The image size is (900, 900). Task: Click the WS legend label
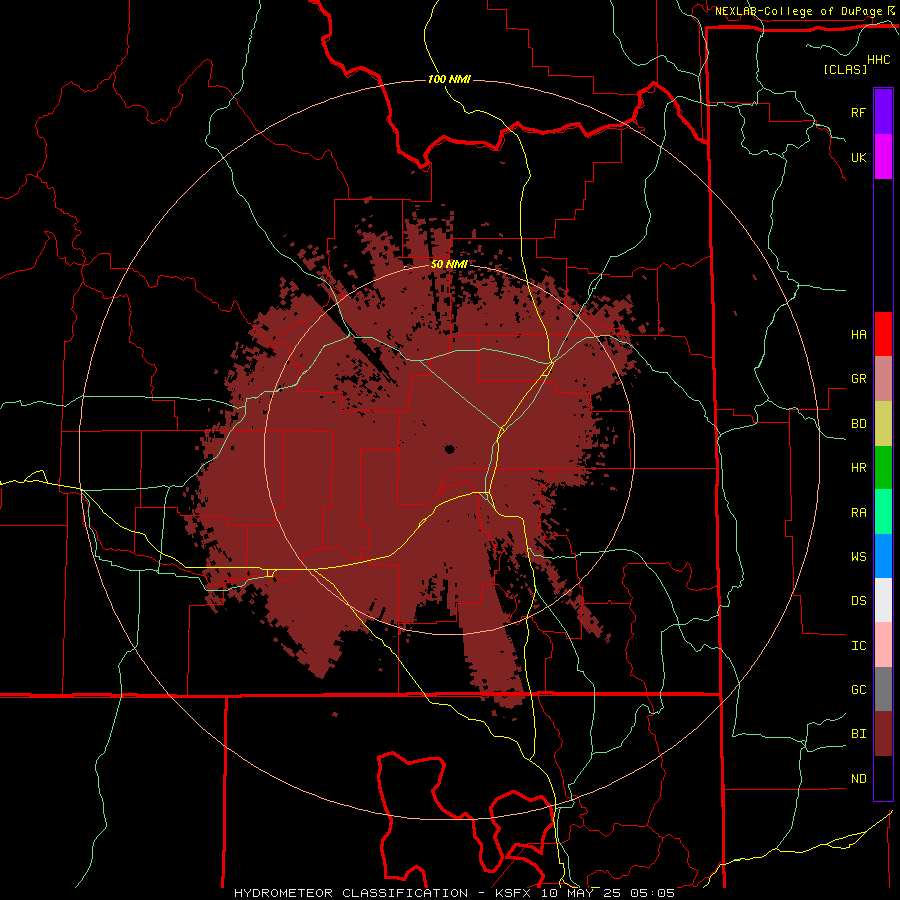point(858,557)
